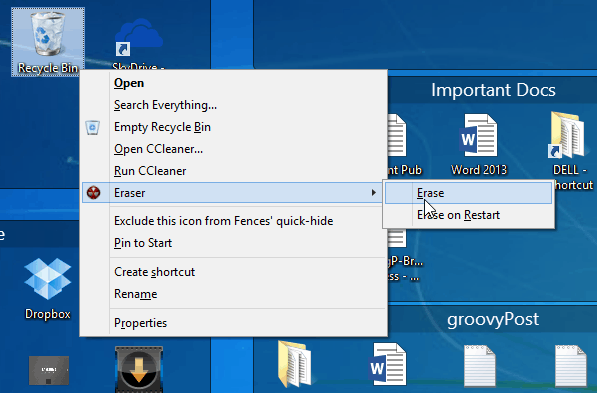Open the folder icon in groovyPost fence
This screenshot has width=597, height=393.
pyautogui.click(x=294, y=364)
